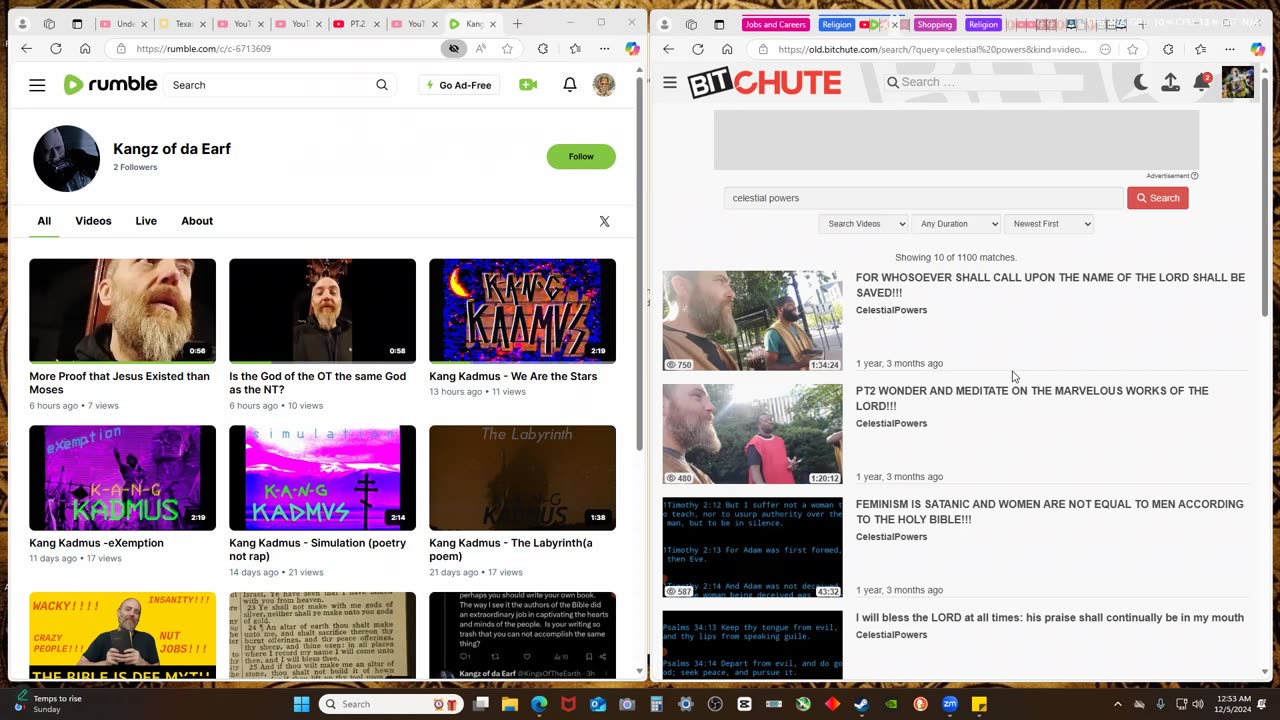Show hidden icons in system tray
1280x720 pixels.
[x=1118, y=704]
